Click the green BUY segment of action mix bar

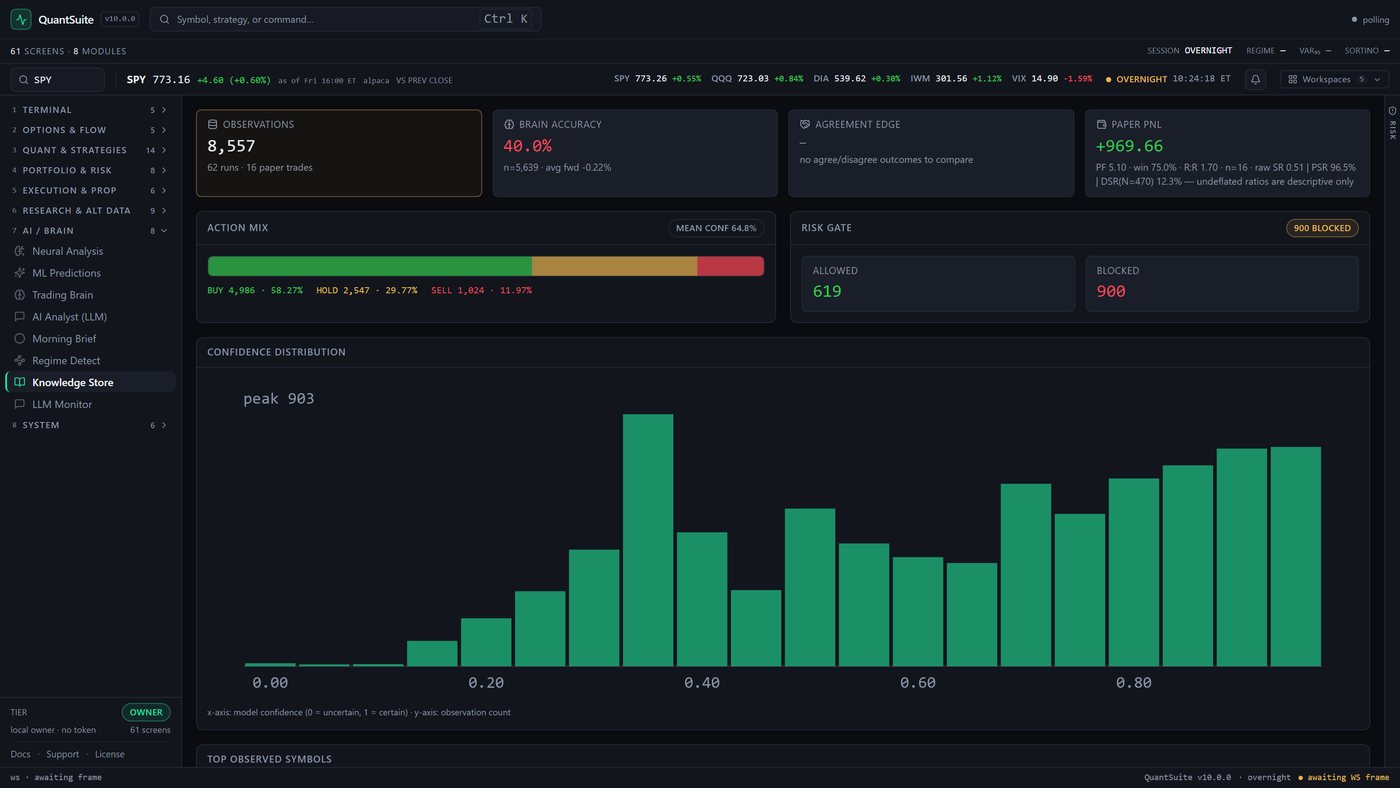point(370,266)
